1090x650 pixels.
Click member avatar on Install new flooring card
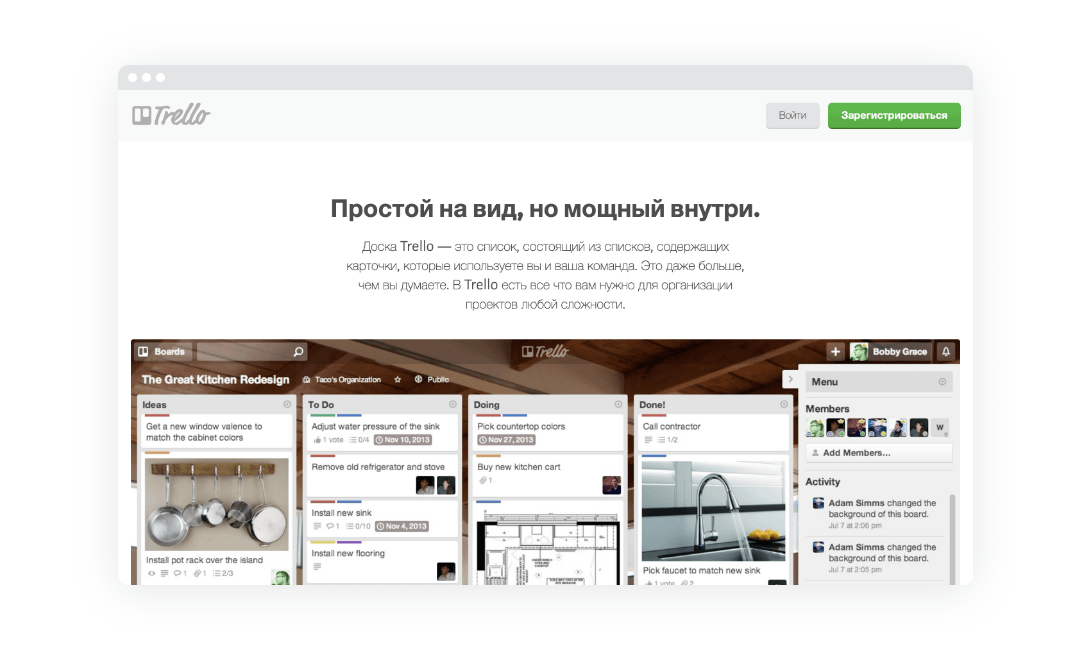[x=446, y=571]
